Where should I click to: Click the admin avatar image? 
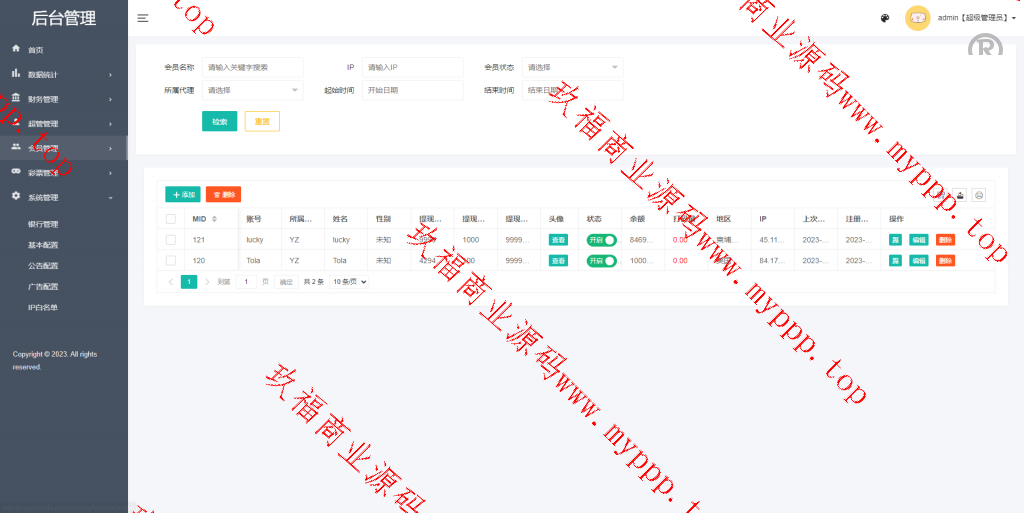pos(917,18)
